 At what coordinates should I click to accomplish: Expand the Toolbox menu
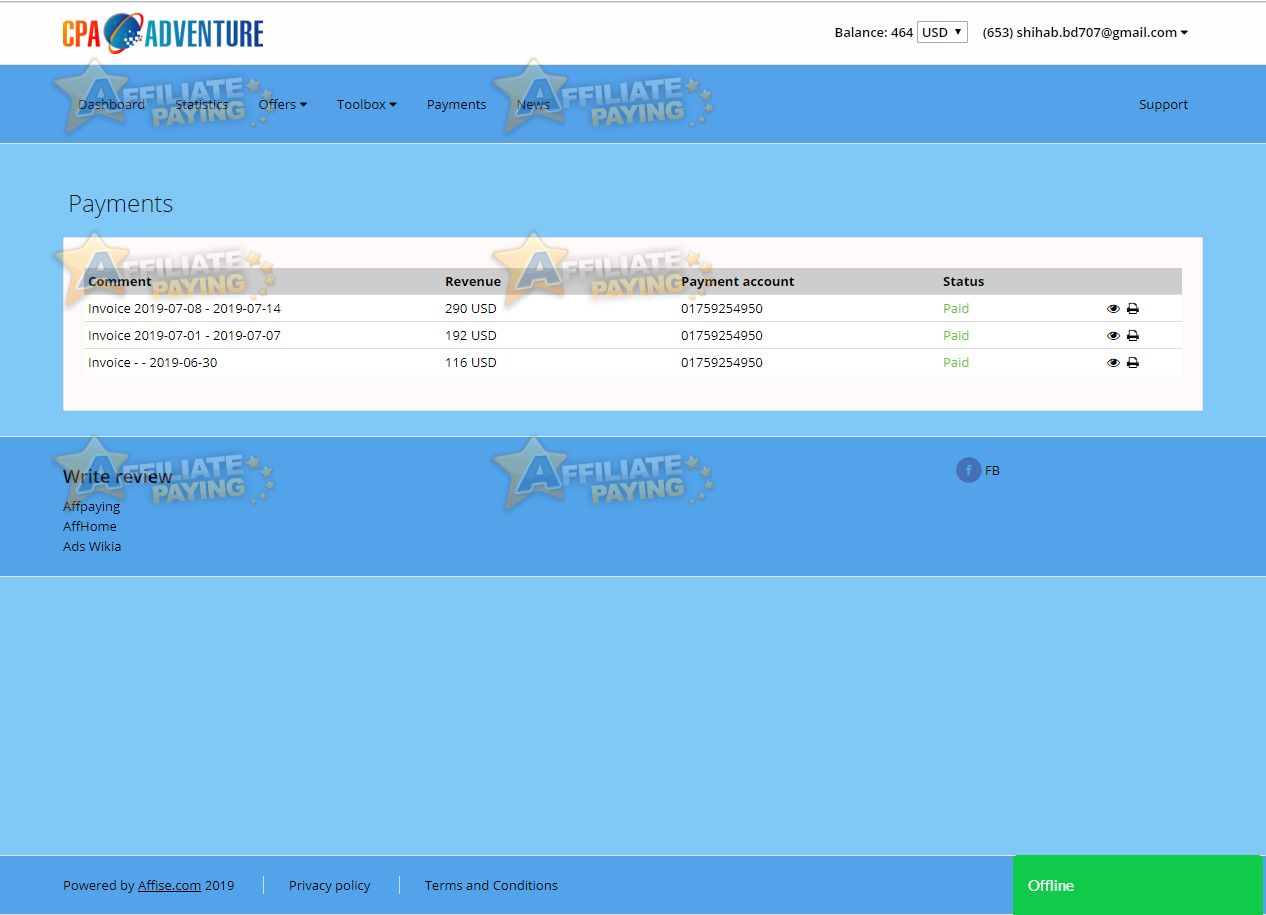(x=367, y=104)
